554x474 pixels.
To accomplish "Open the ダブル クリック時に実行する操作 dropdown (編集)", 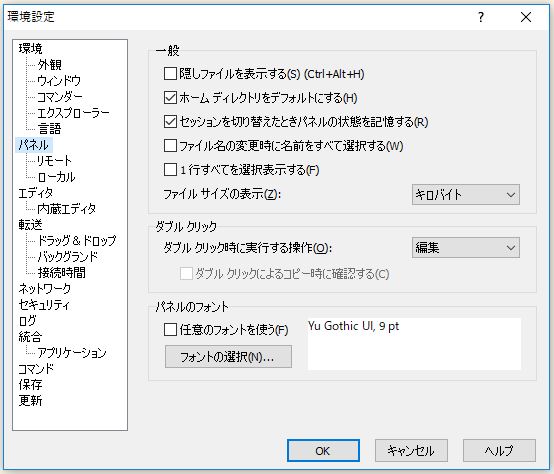I will point(466,248).
